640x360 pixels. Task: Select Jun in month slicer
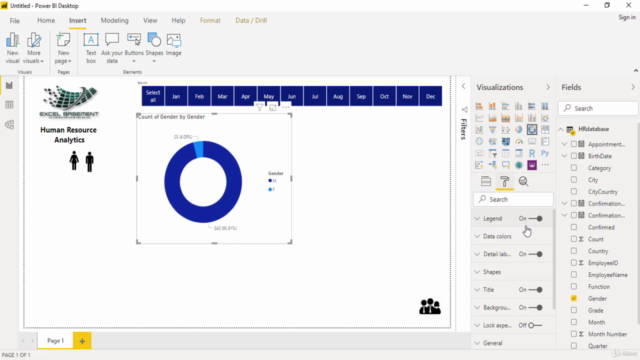pyautogui.click(x=291, y=96)
